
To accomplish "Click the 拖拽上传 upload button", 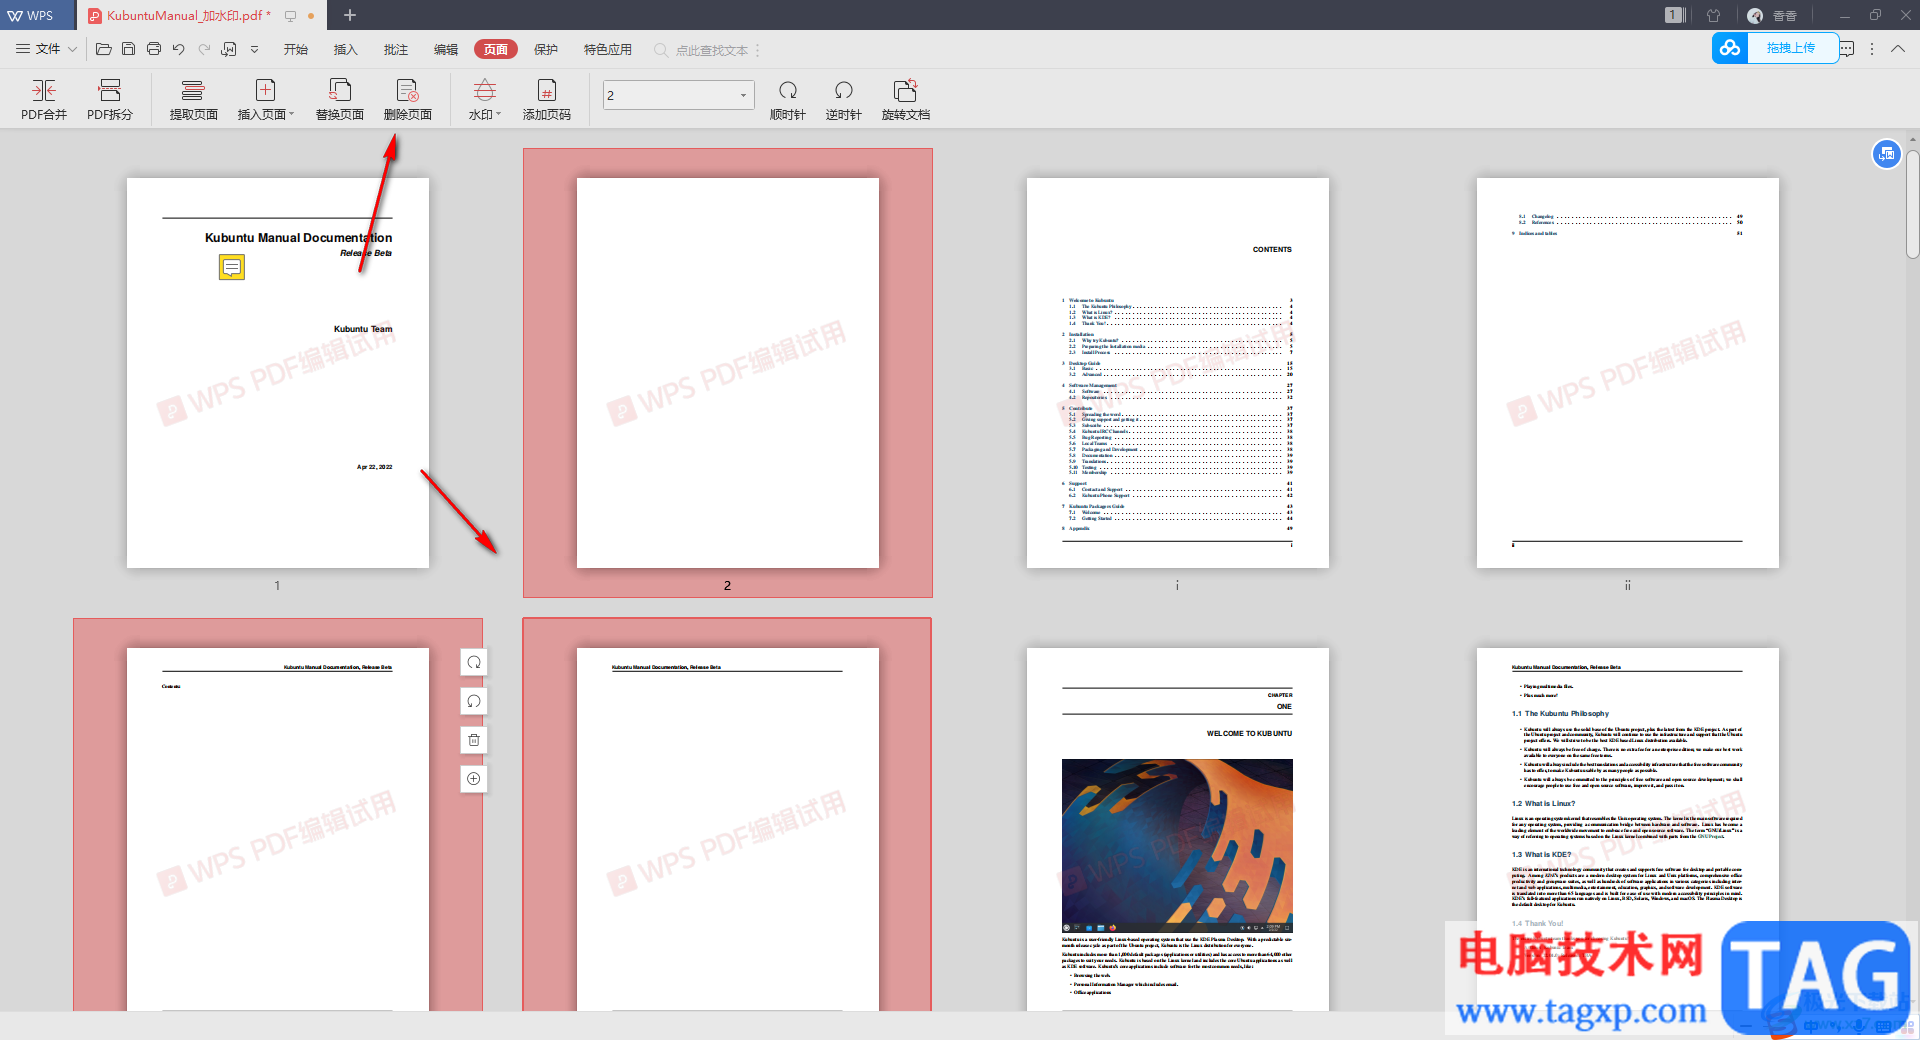I will pos(1791,48).
